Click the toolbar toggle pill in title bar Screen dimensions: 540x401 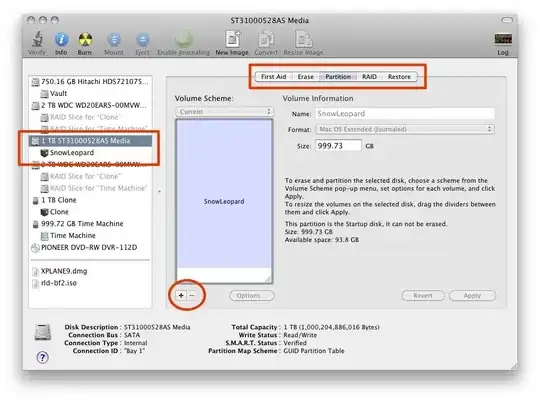click(x=507, y=20)
